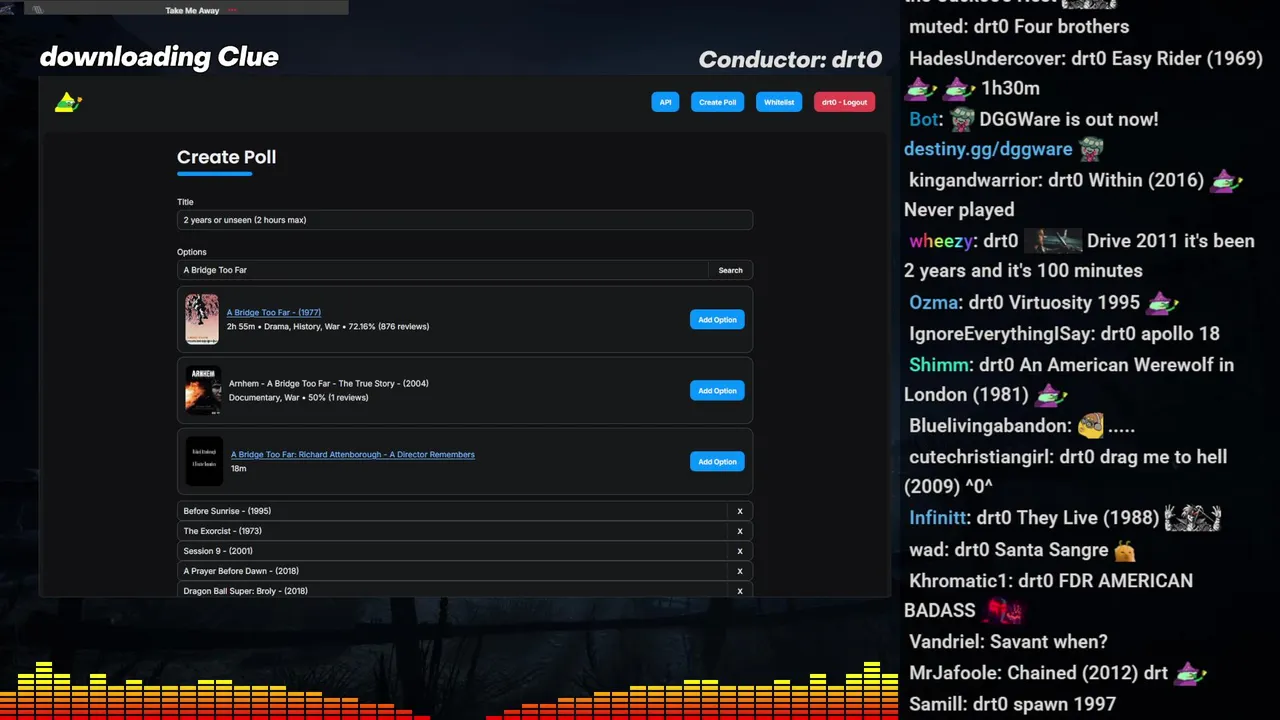
Task: Remove A Prayer Before Dawn - (2018) option
Action: (x=740, y=571)
